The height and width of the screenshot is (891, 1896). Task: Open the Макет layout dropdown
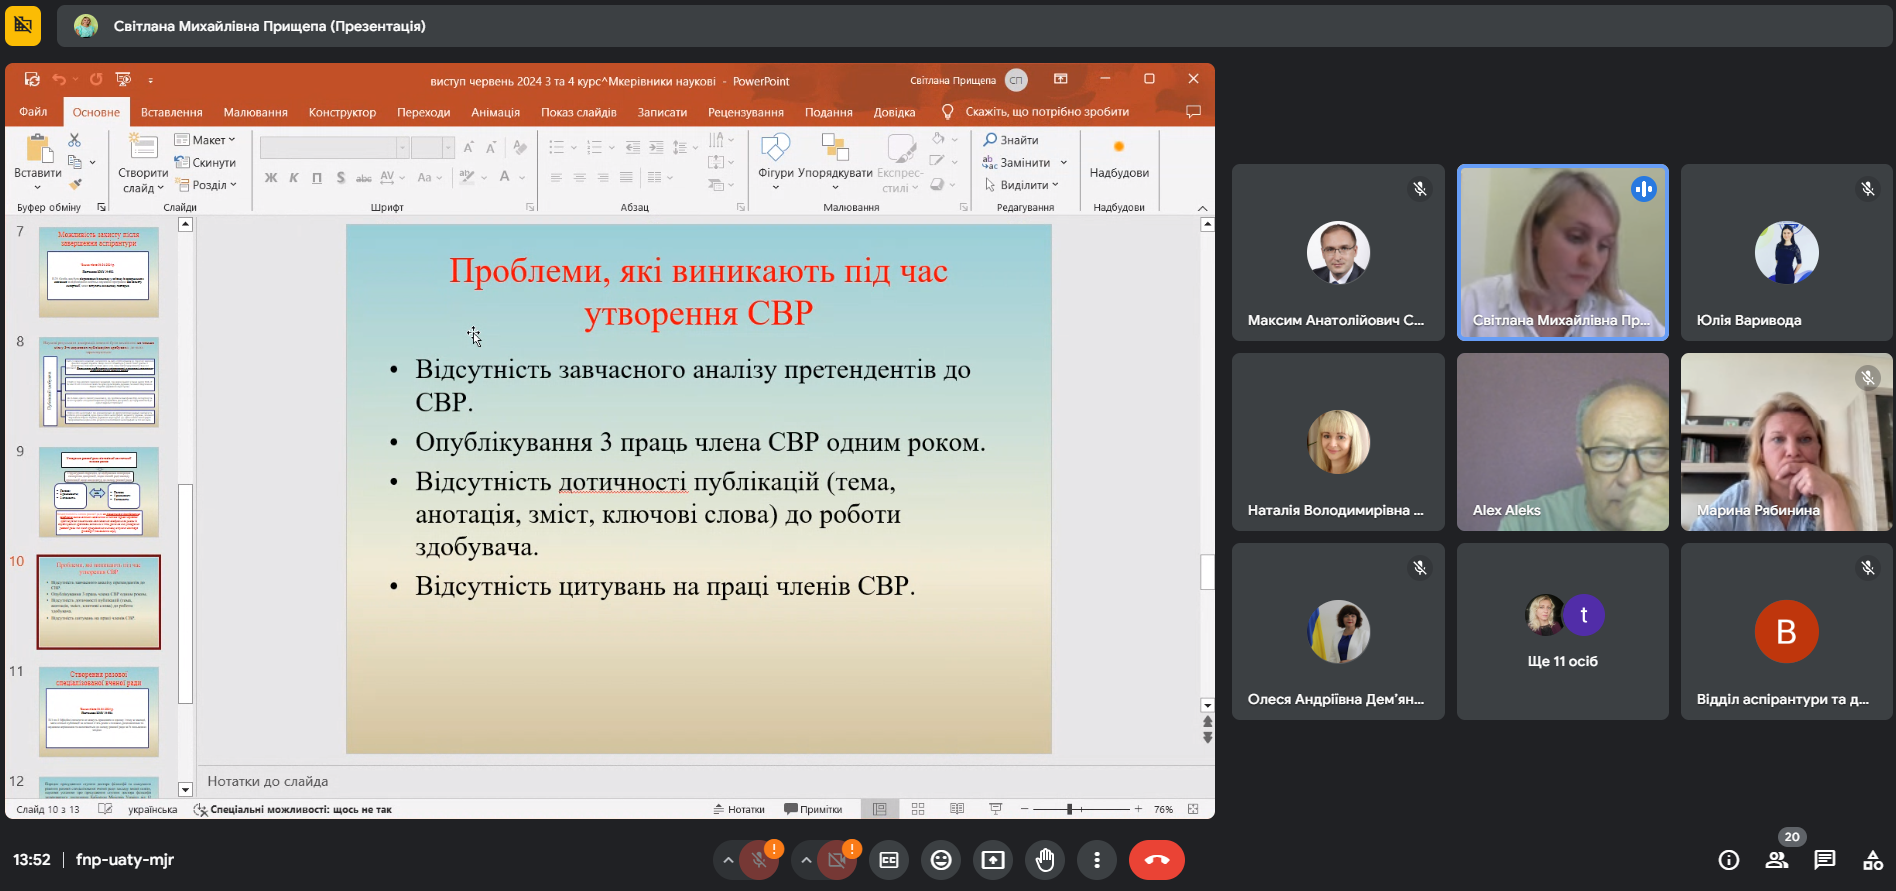pos(205,140)
